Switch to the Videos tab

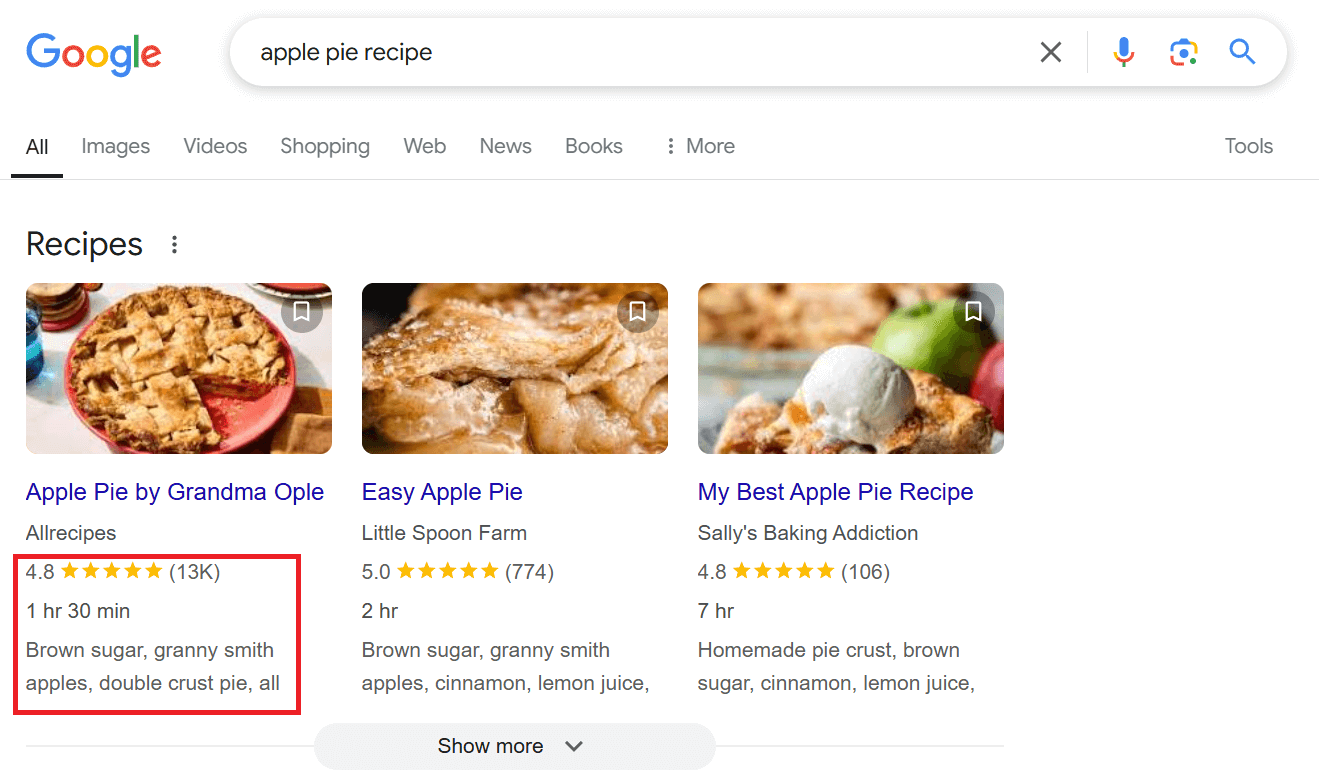[215, 146]
